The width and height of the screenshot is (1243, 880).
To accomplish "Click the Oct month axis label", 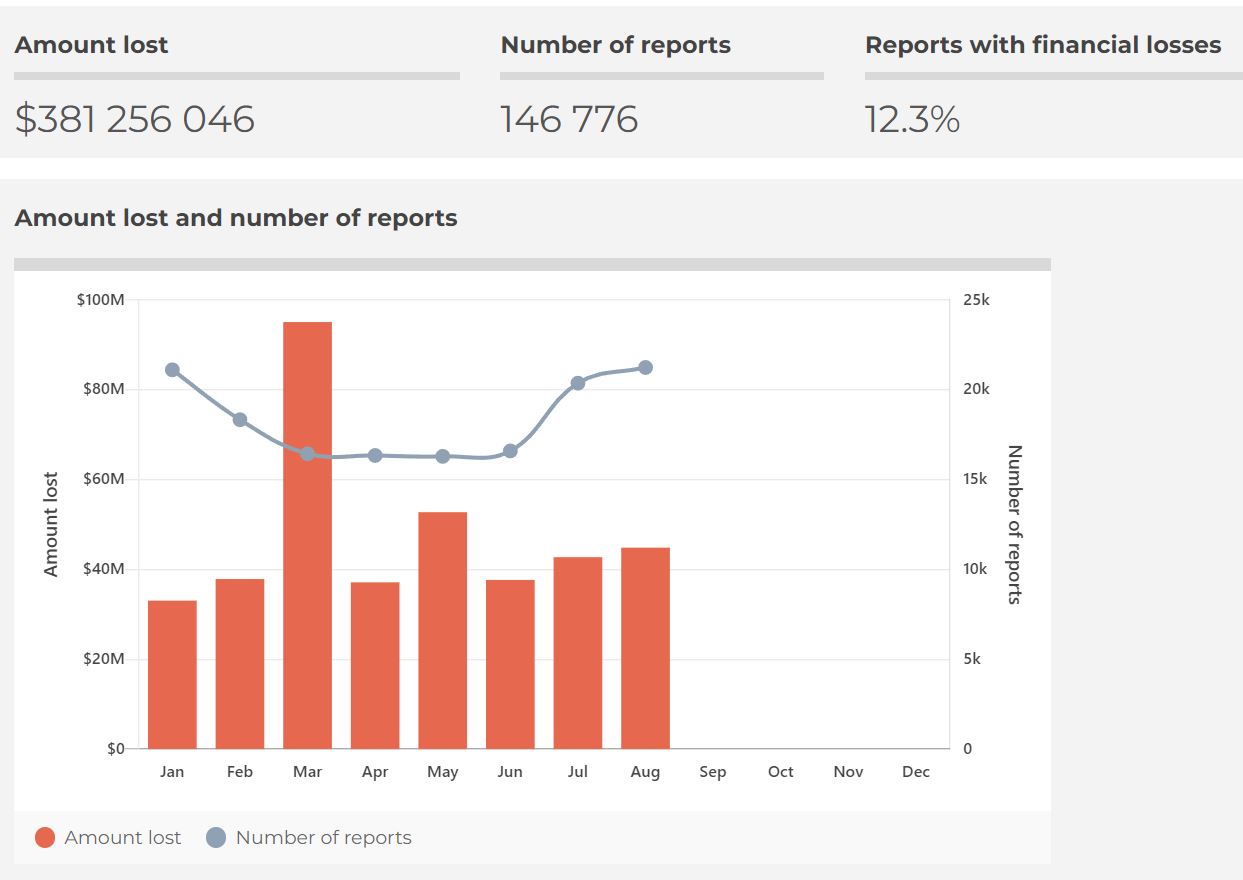I will click(x=781, y=772).
